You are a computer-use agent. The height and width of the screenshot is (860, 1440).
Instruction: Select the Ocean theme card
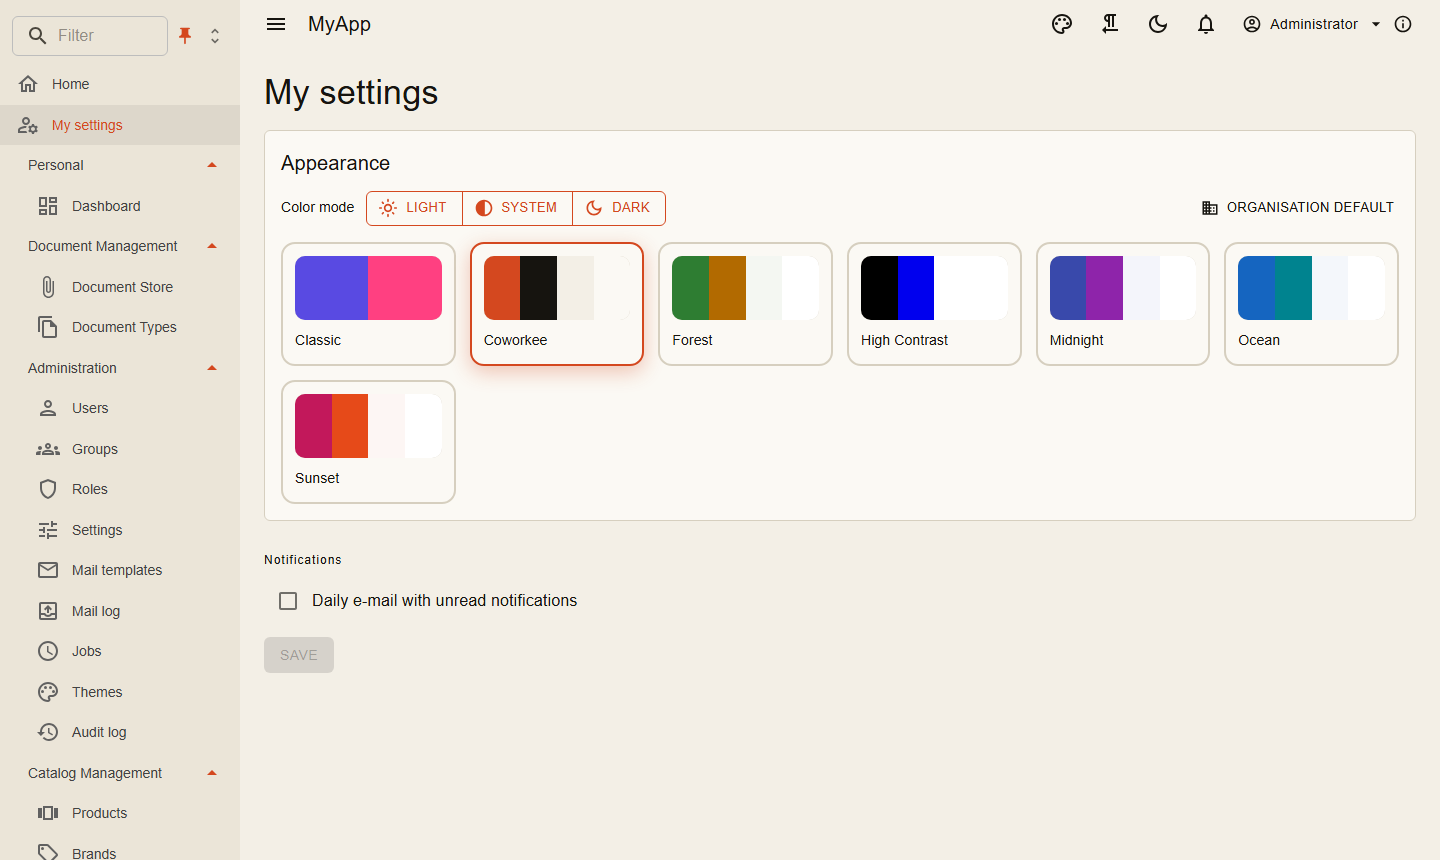click(x=1311, y=304)
